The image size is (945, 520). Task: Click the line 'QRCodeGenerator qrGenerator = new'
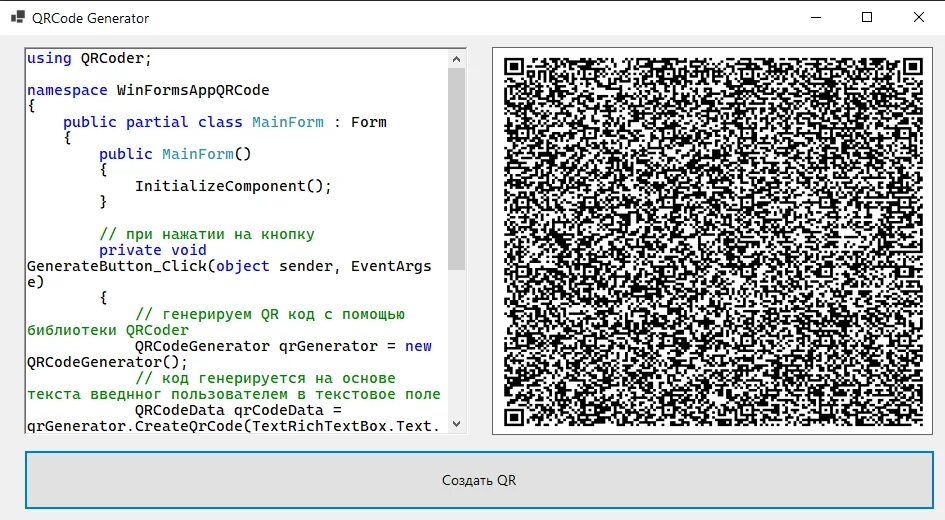283,346
